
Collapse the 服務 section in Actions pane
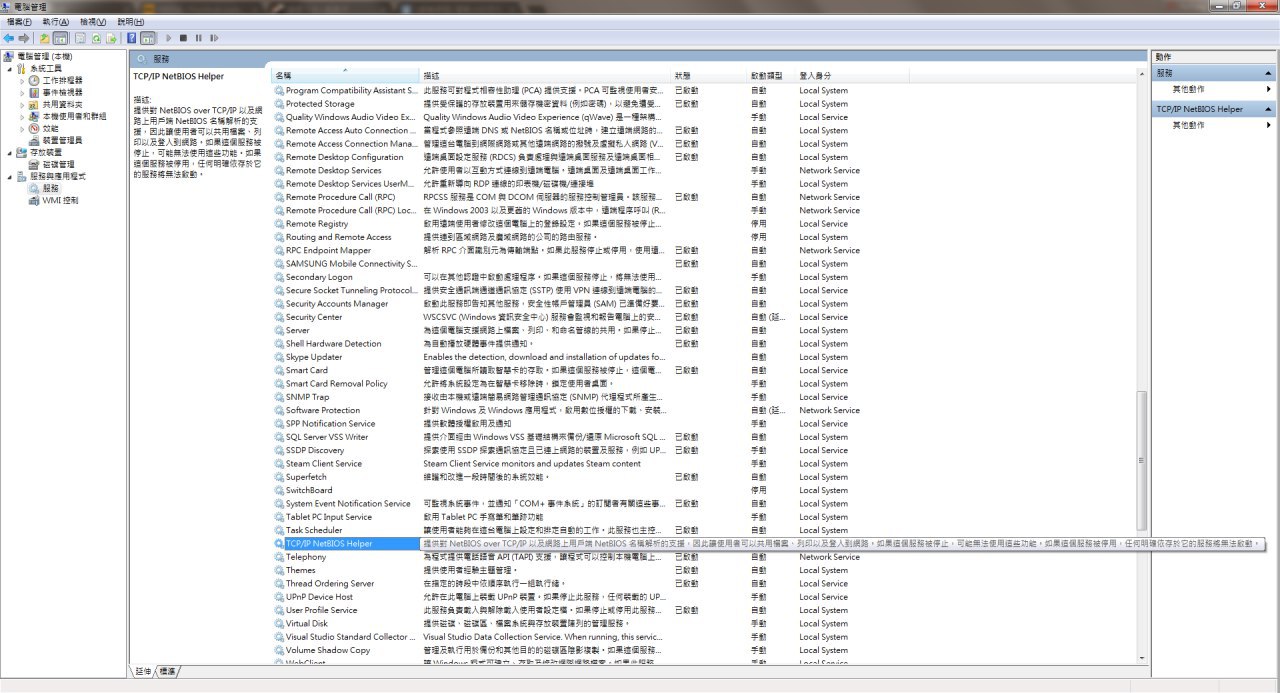pyautogui.click(x=1269, y=73)
